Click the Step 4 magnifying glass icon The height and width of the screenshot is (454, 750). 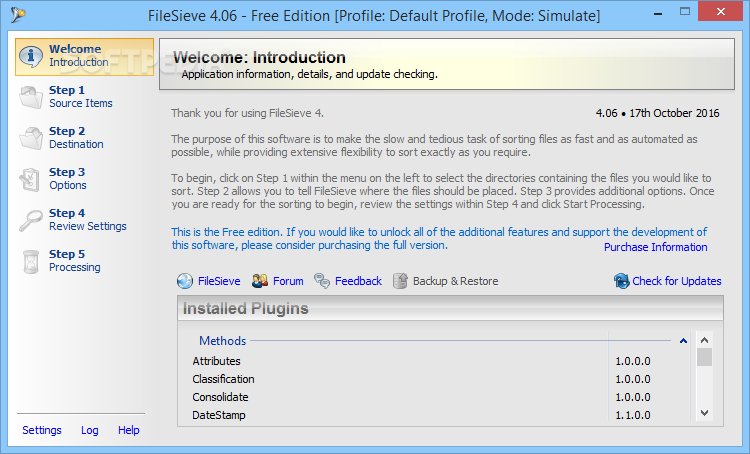point(31,221)
